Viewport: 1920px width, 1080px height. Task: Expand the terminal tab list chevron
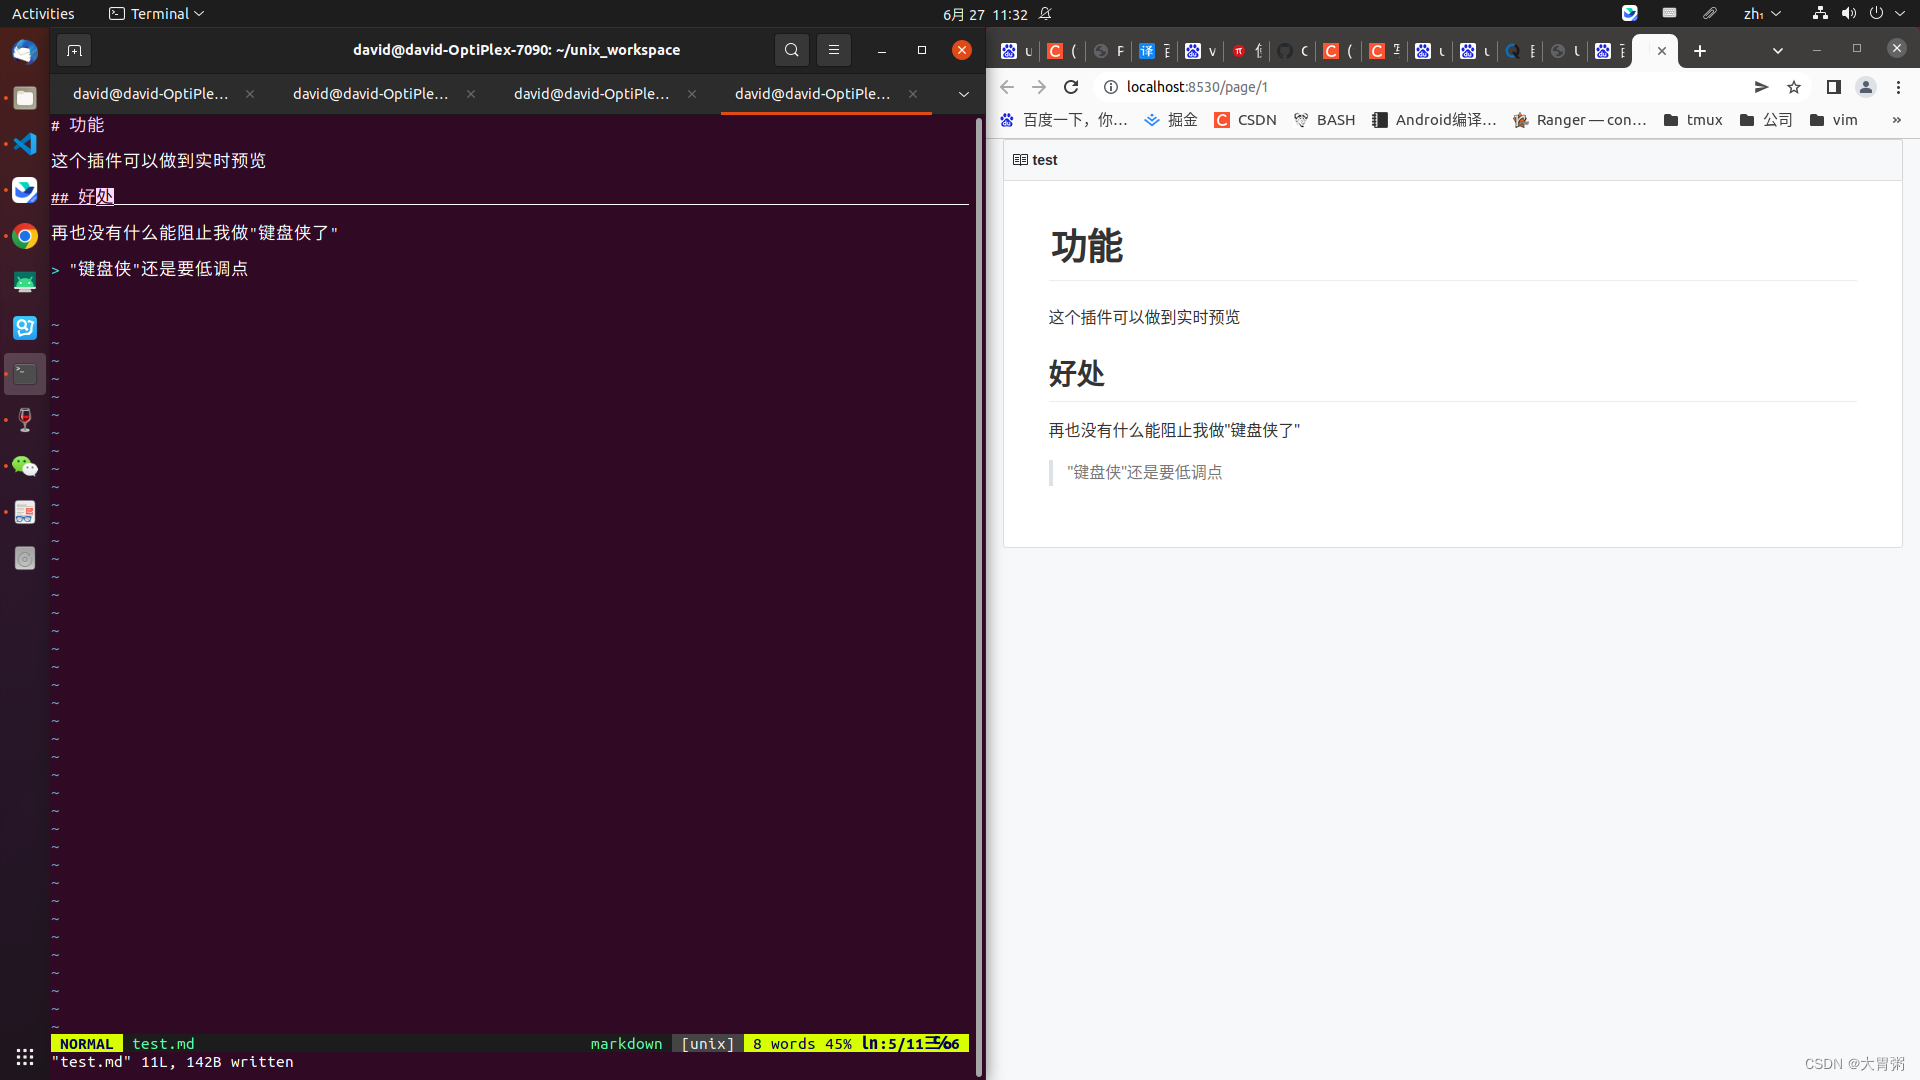963,94
